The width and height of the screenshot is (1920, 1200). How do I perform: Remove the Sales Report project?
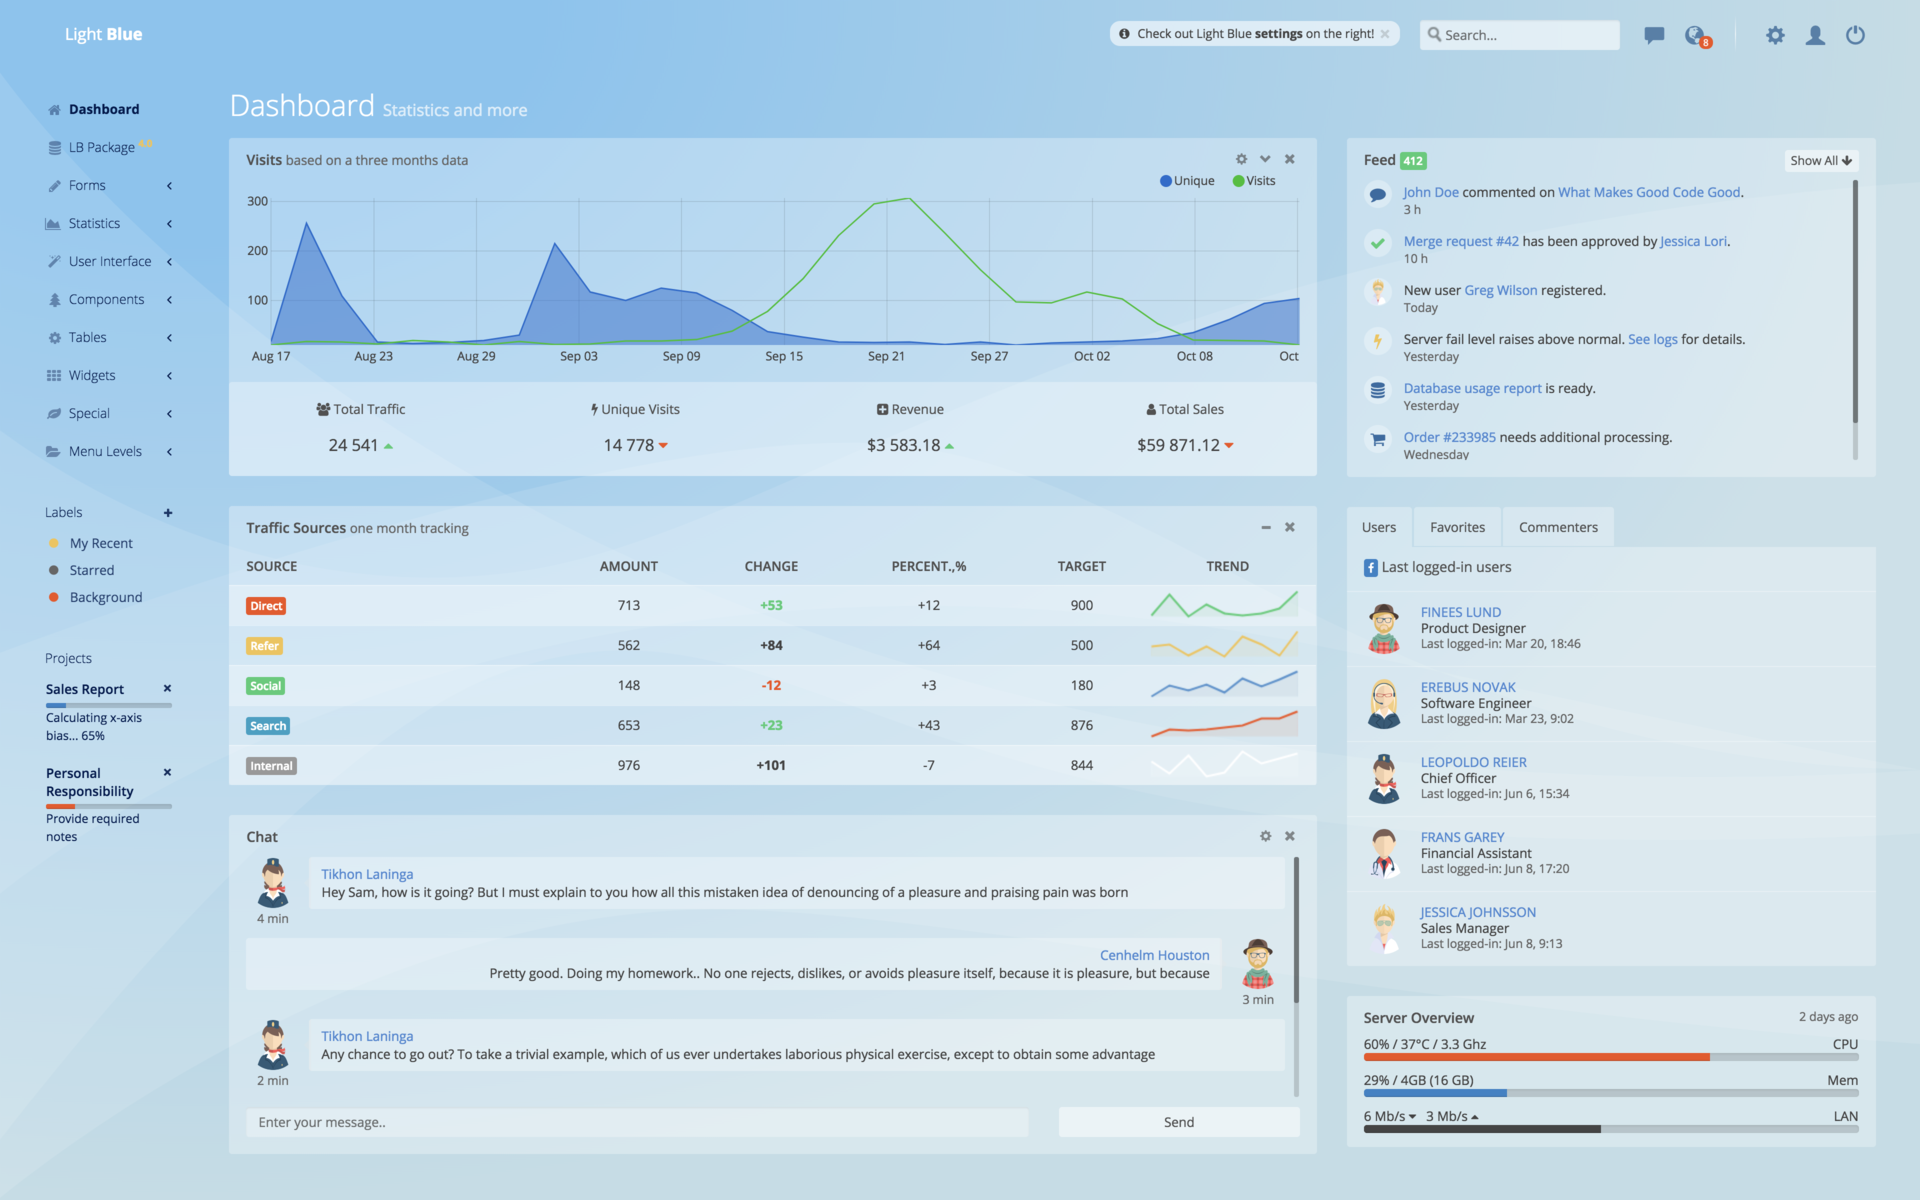(x=167, y=688)
